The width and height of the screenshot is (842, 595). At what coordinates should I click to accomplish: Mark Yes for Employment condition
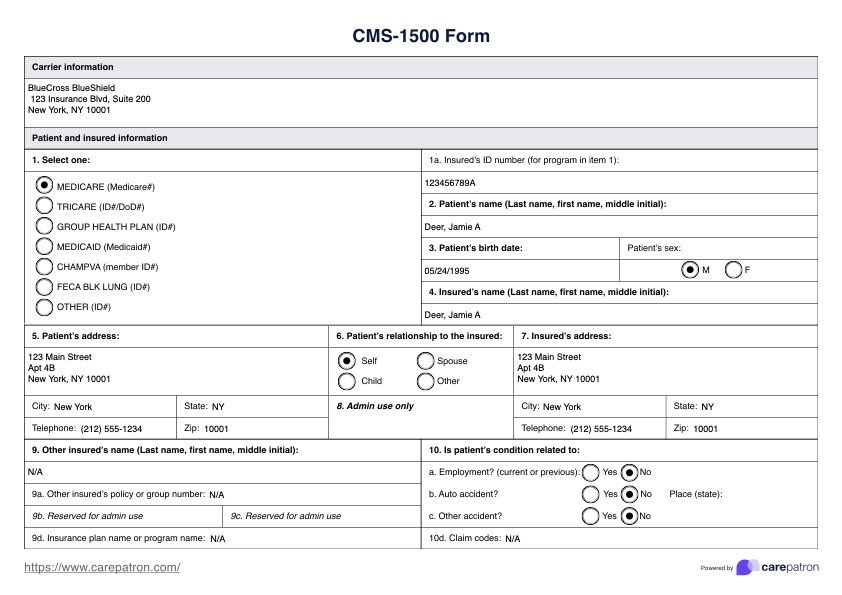(591, 472)
